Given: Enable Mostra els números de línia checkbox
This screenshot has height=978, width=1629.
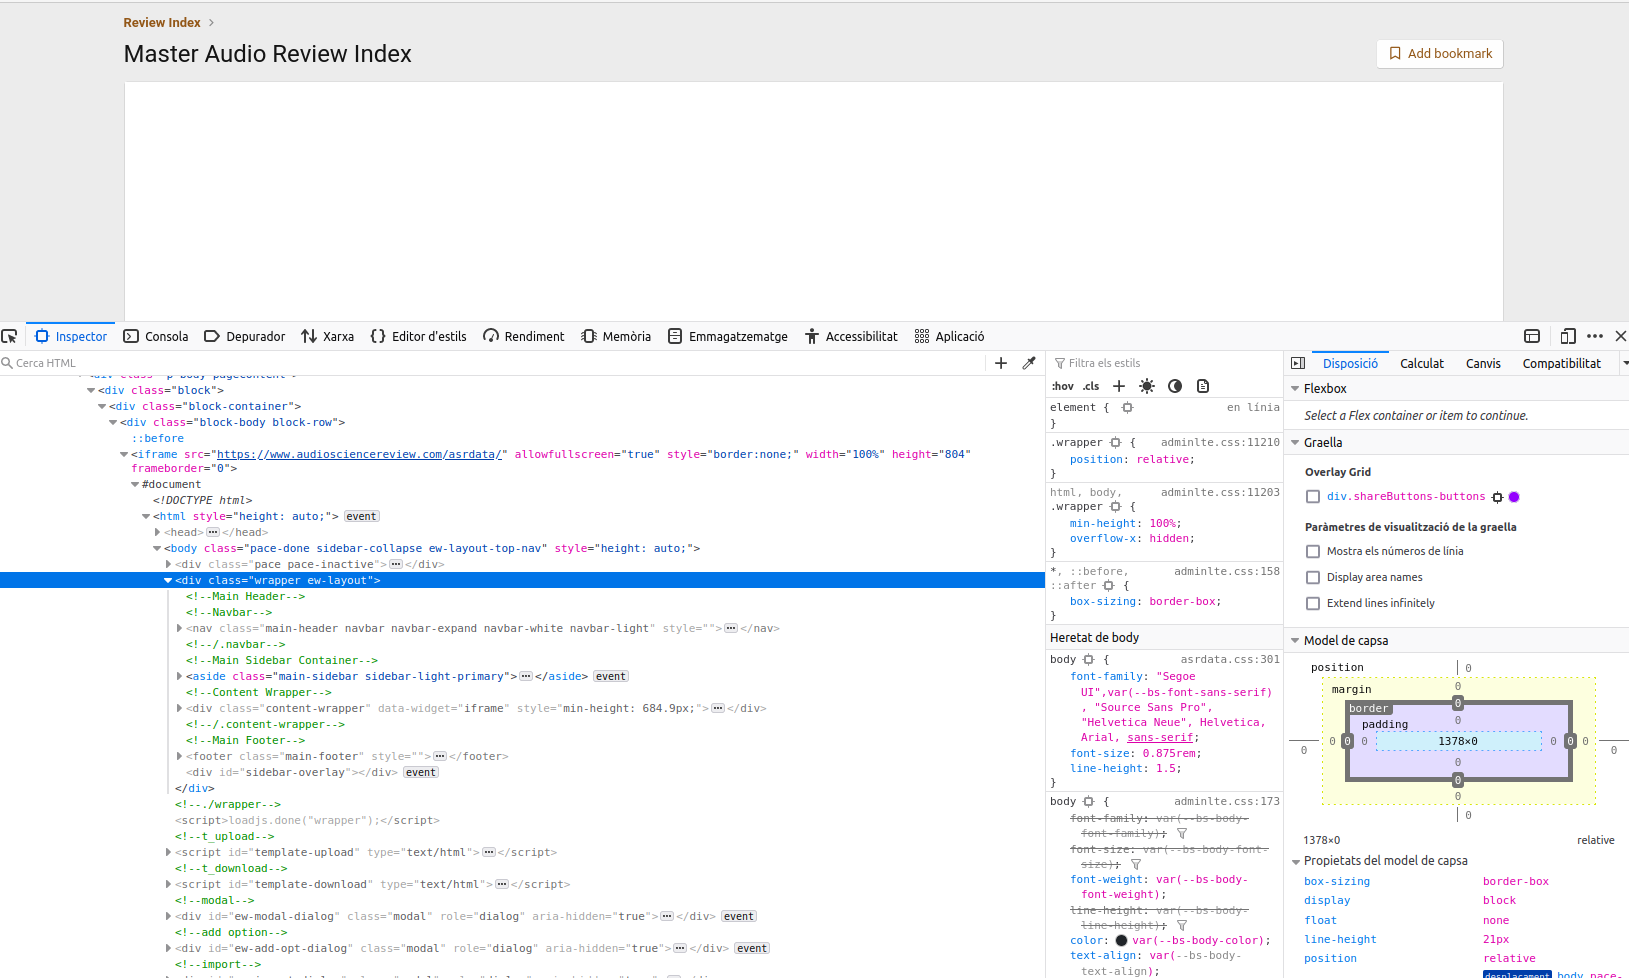Looking at the screenshot, I should pos(1313,551).
